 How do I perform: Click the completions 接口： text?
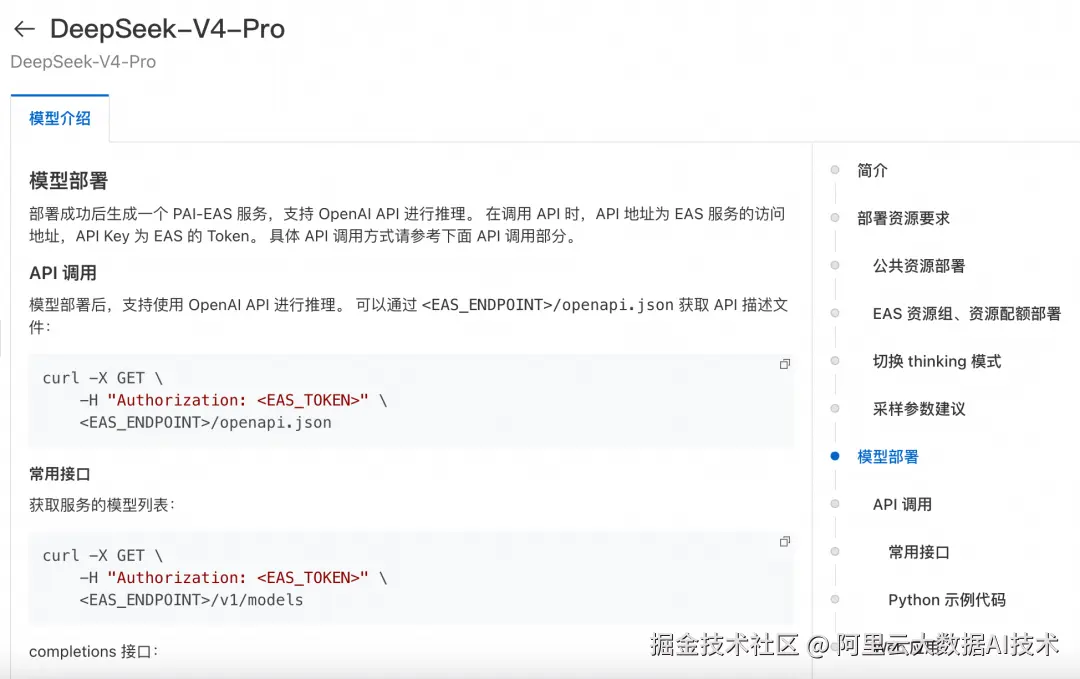pos(94,651)
